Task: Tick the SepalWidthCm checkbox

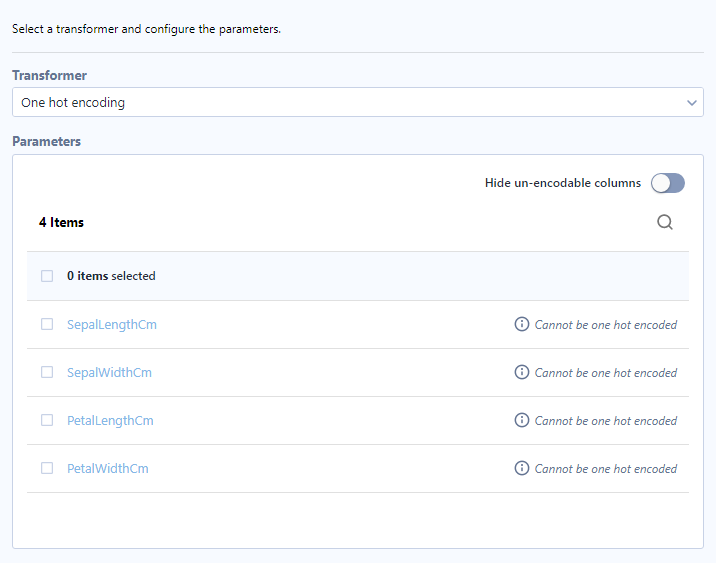Action: [x=47, y=372]
